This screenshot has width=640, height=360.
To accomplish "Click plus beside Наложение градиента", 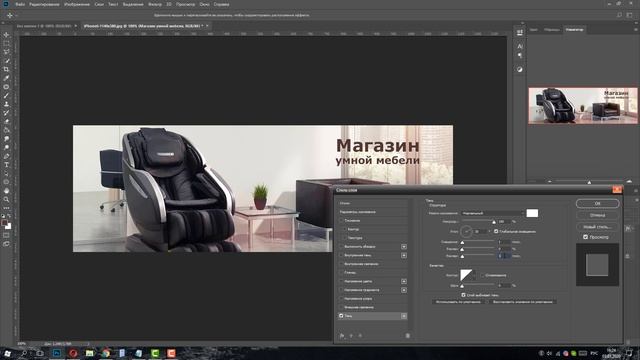I will [x=404, y=290].
